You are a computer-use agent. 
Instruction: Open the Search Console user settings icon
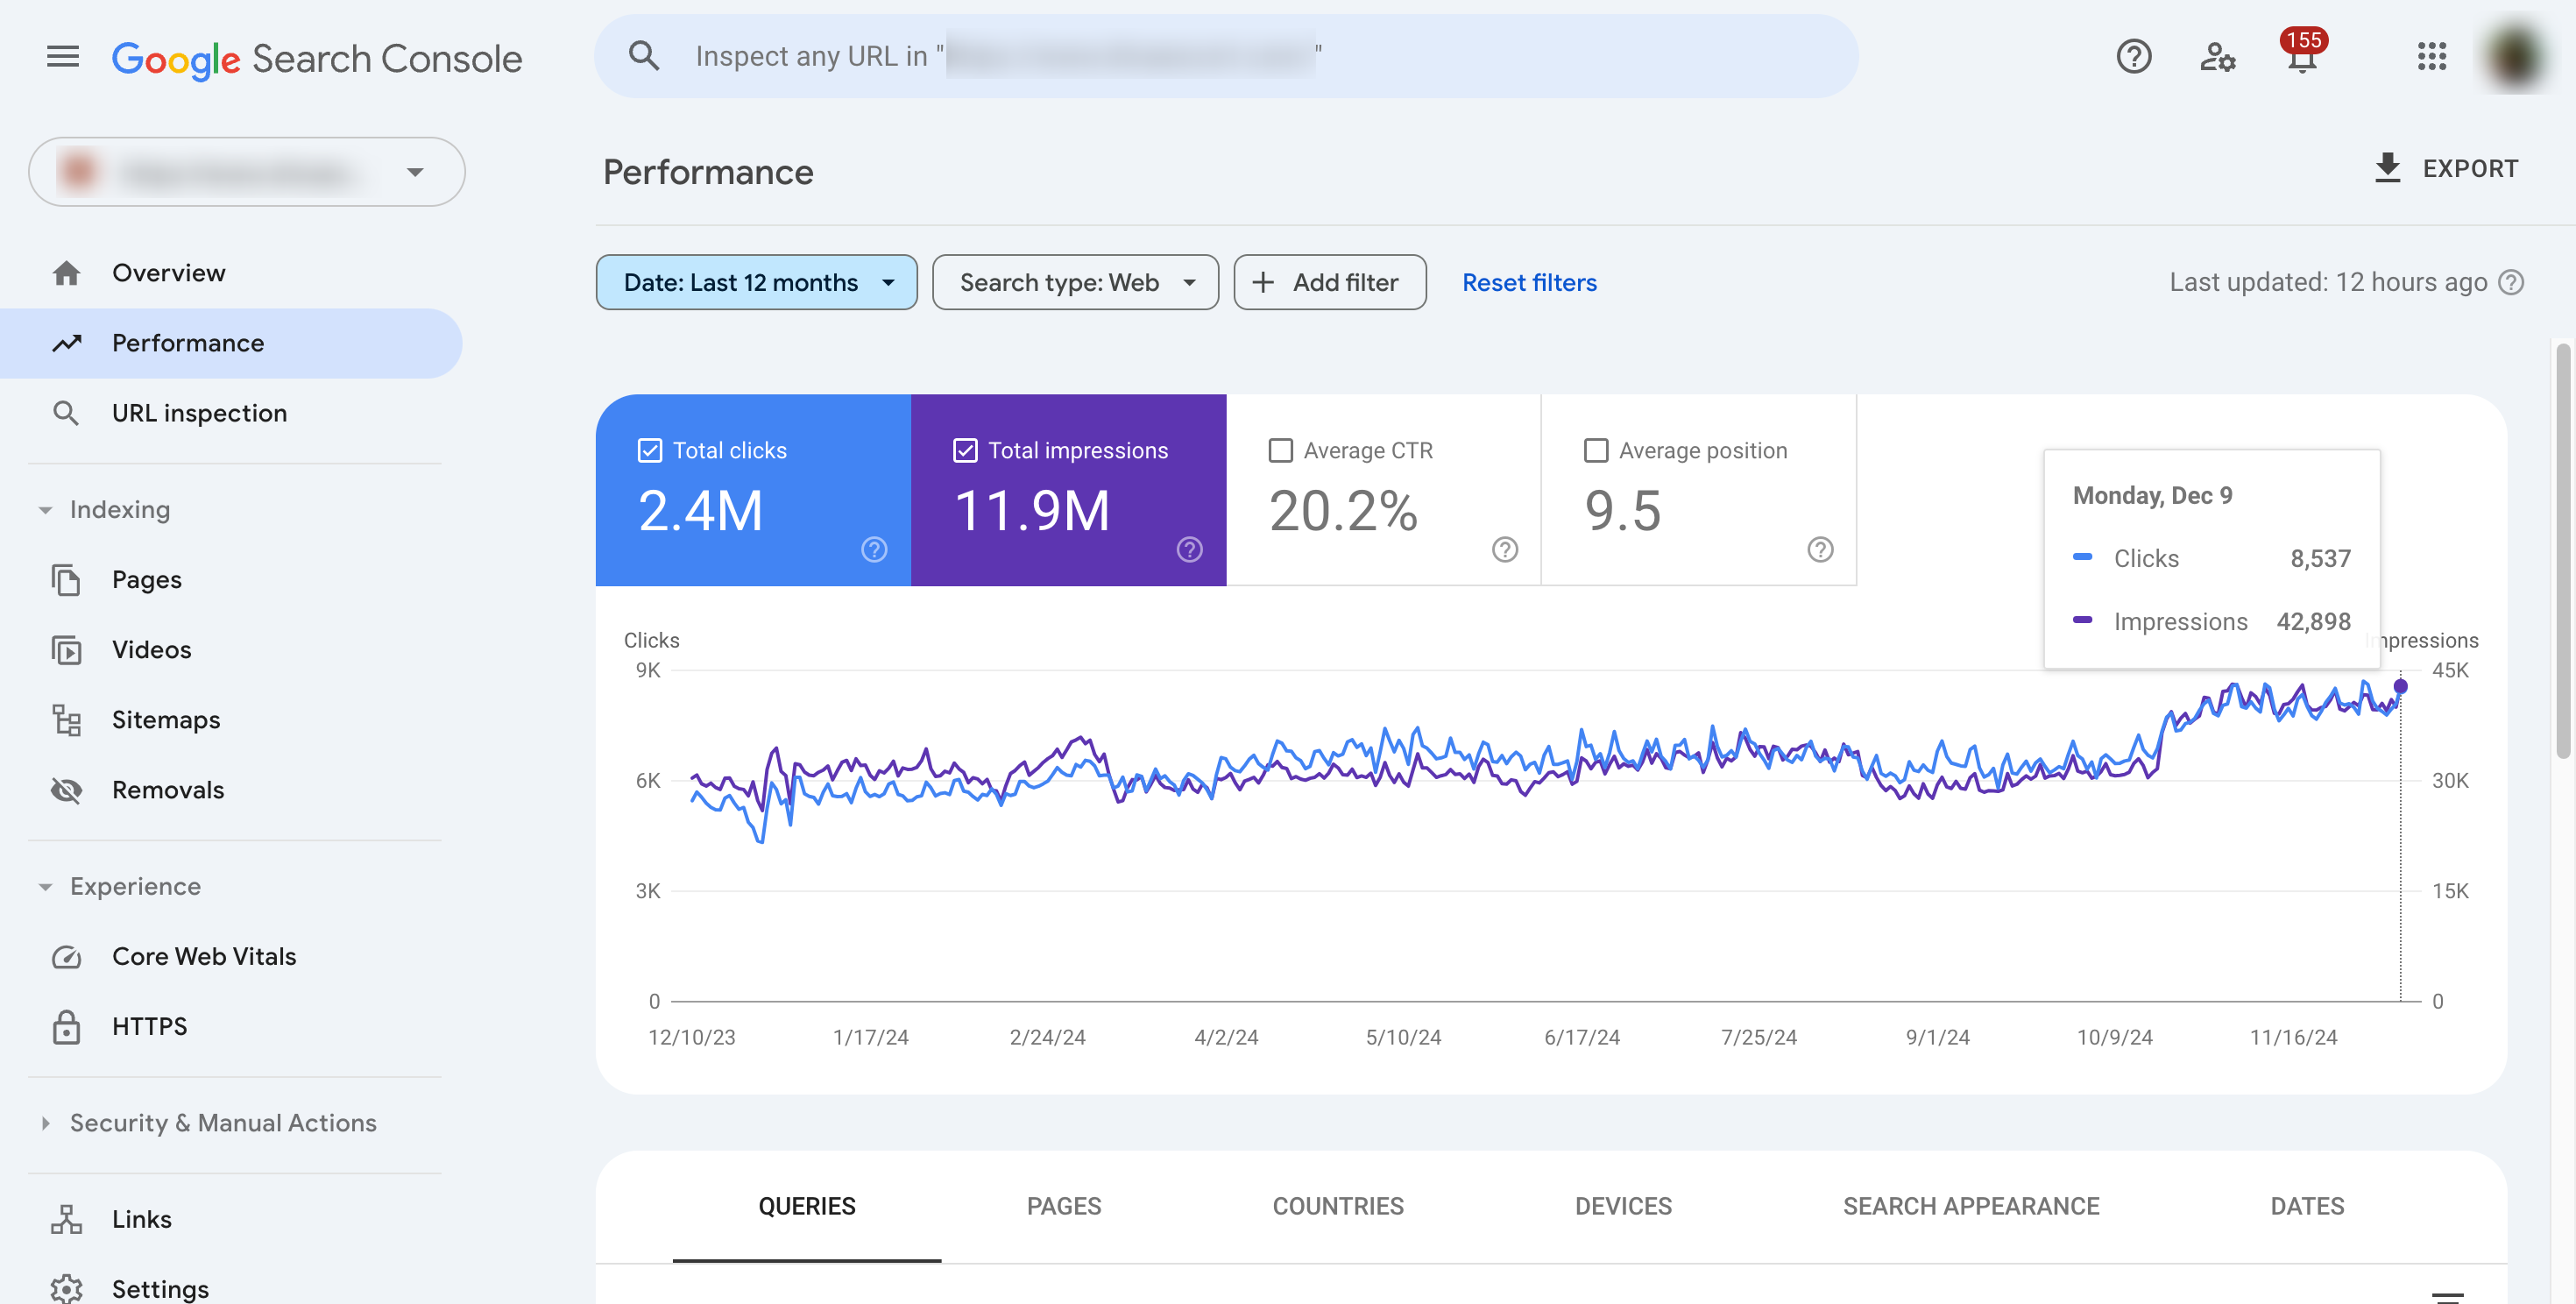[2216, 56]
